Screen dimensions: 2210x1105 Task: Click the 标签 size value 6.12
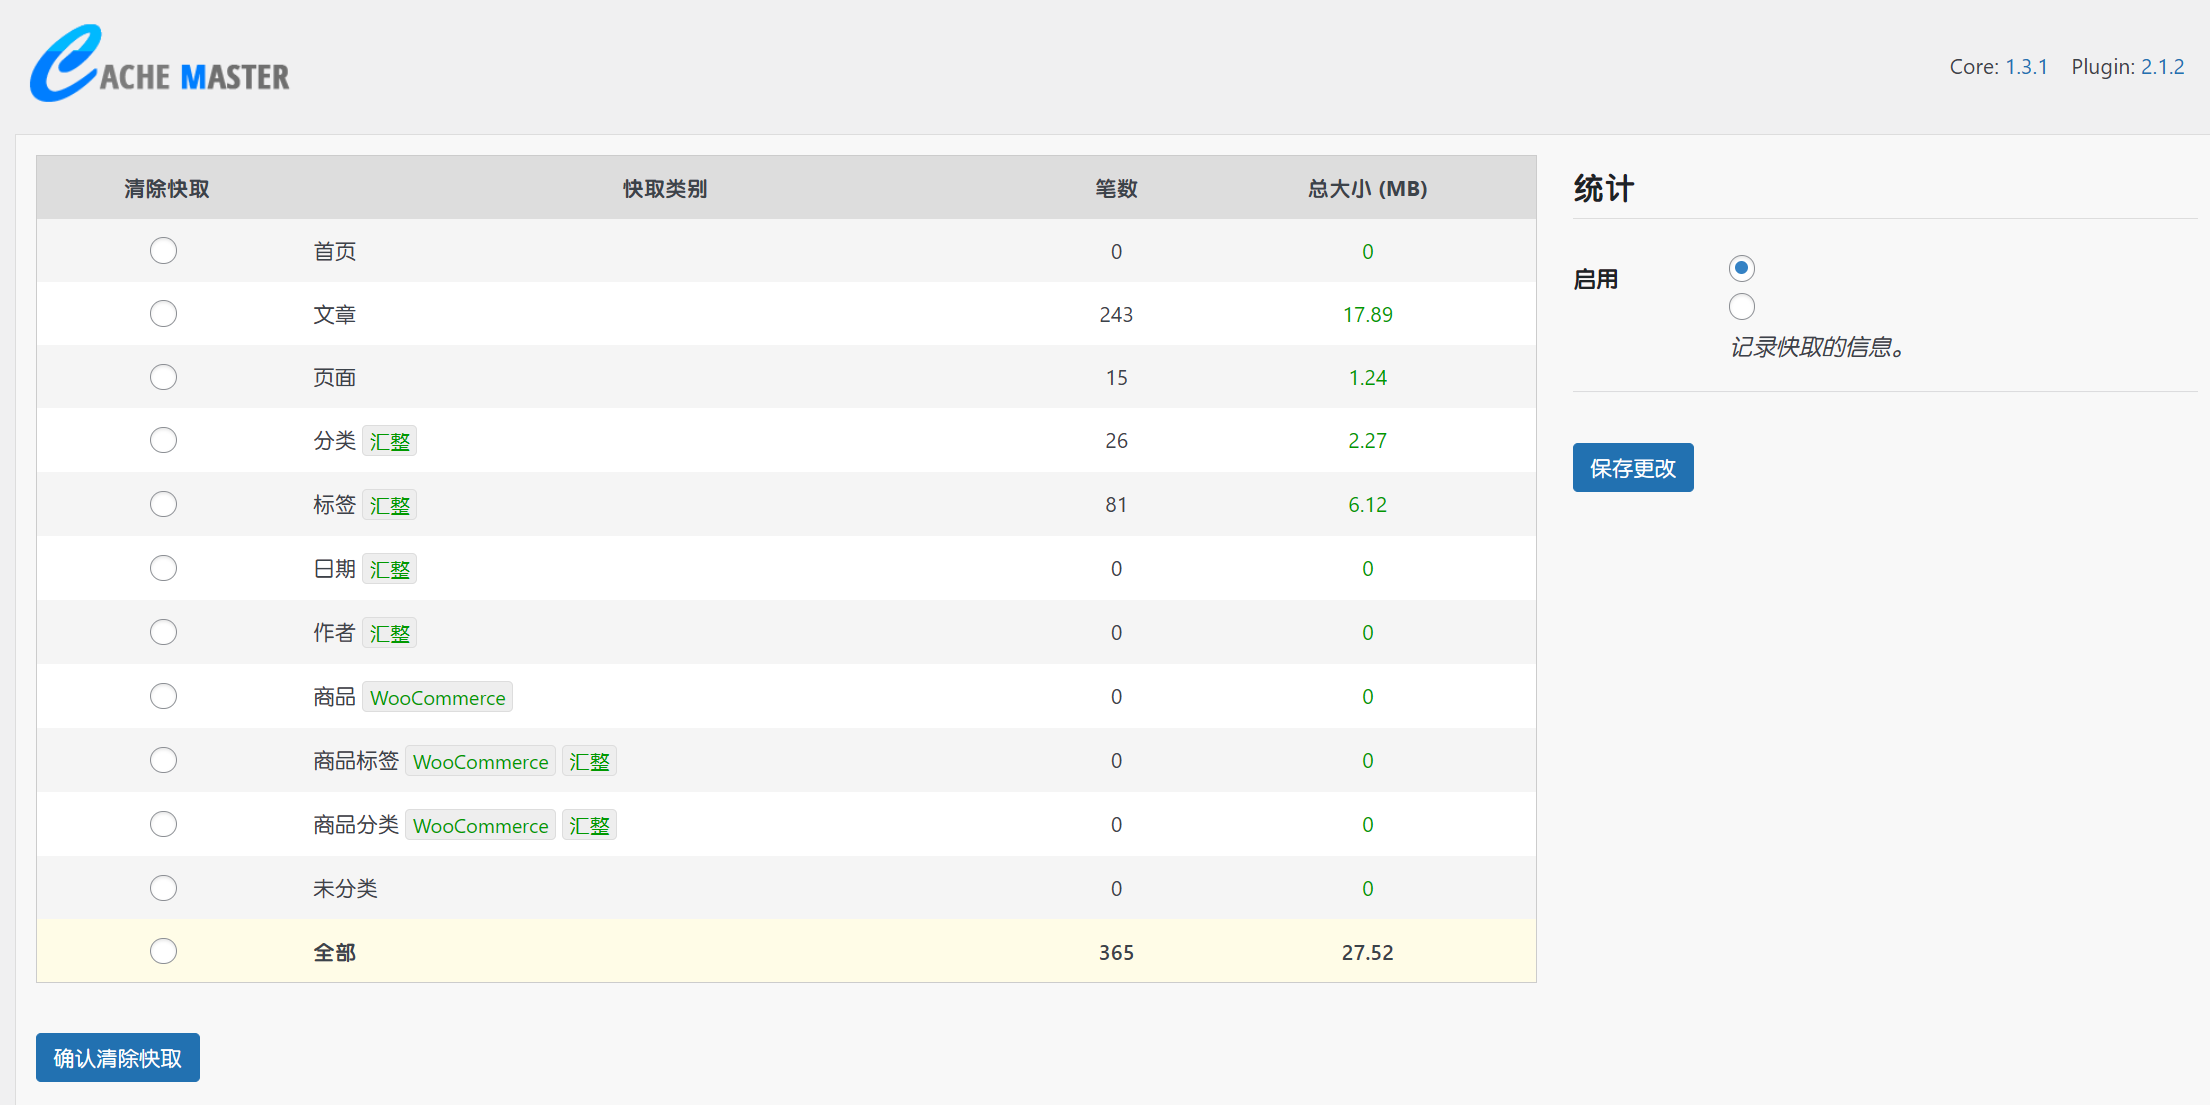[1367, 504]
